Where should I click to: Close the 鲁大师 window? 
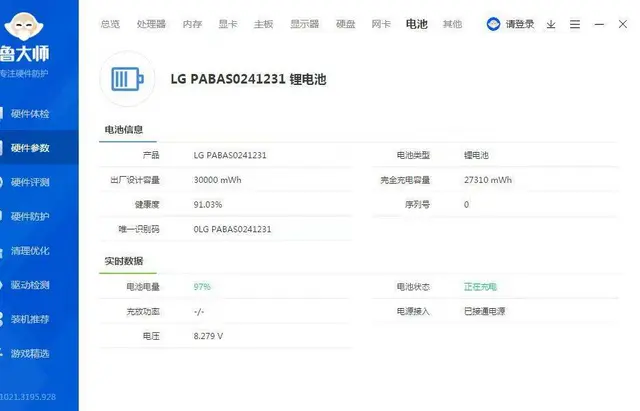click(x=622, y=24)
